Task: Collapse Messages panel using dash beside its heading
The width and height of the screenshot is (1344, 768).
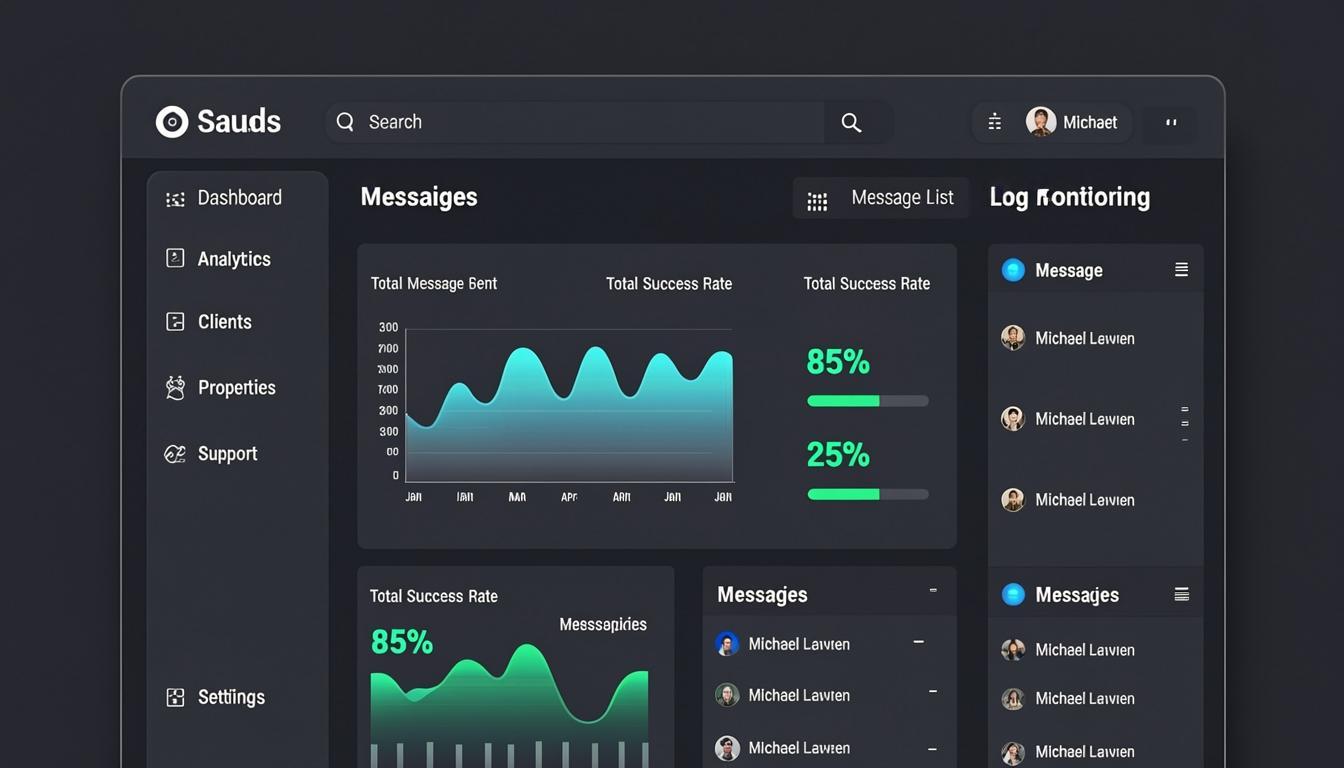Action: click(933, 591)
